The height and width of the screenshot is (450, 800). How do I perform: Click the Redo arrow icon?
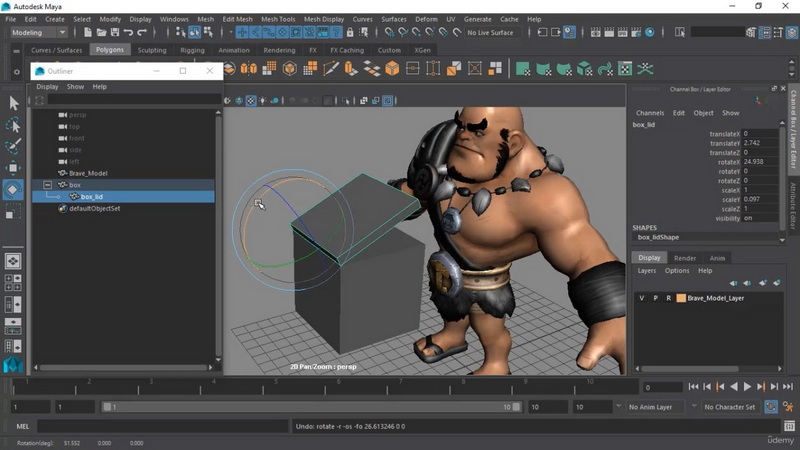(x=142, y=32)
